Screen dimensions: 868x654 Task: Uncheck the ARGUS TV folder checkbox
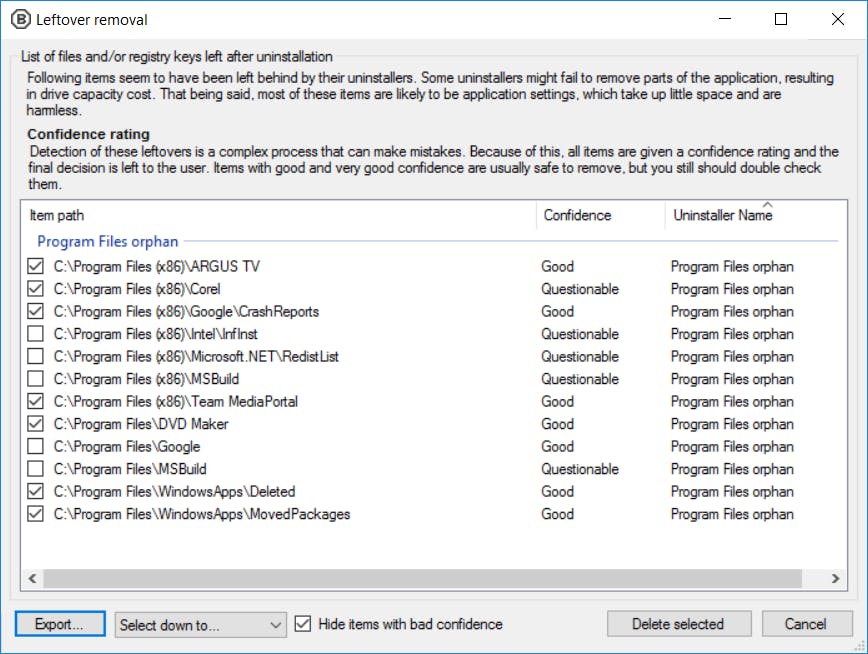[x=36, y=267]
